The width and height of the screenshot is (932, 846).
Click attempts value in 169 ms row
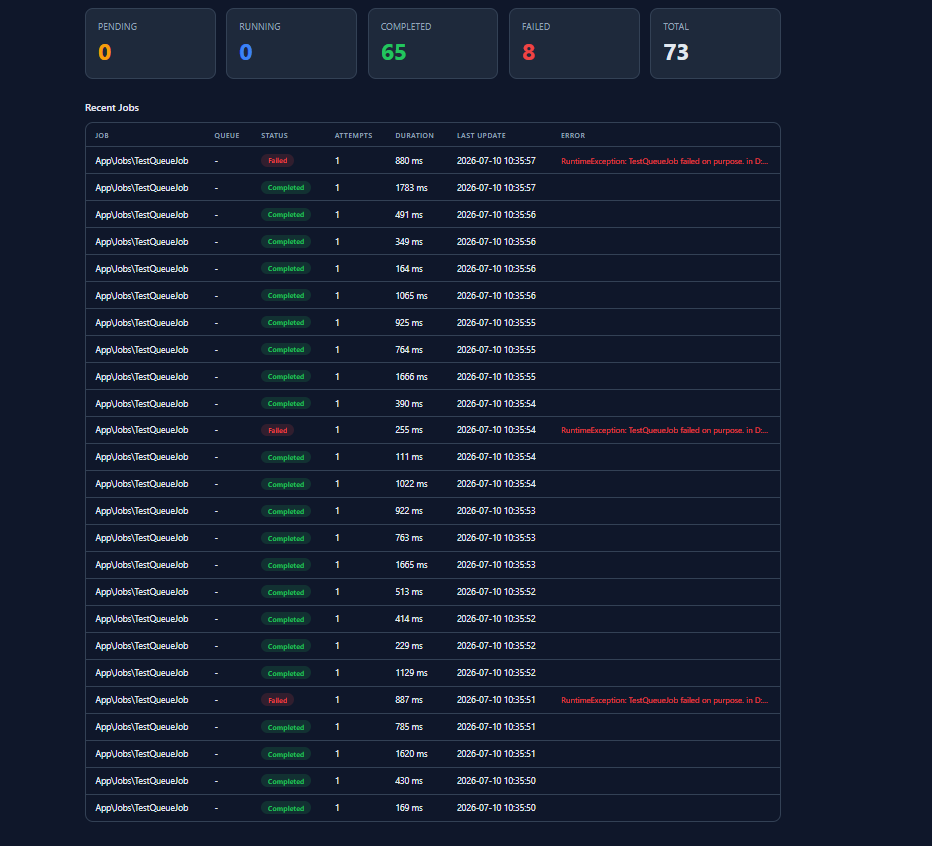337,808
